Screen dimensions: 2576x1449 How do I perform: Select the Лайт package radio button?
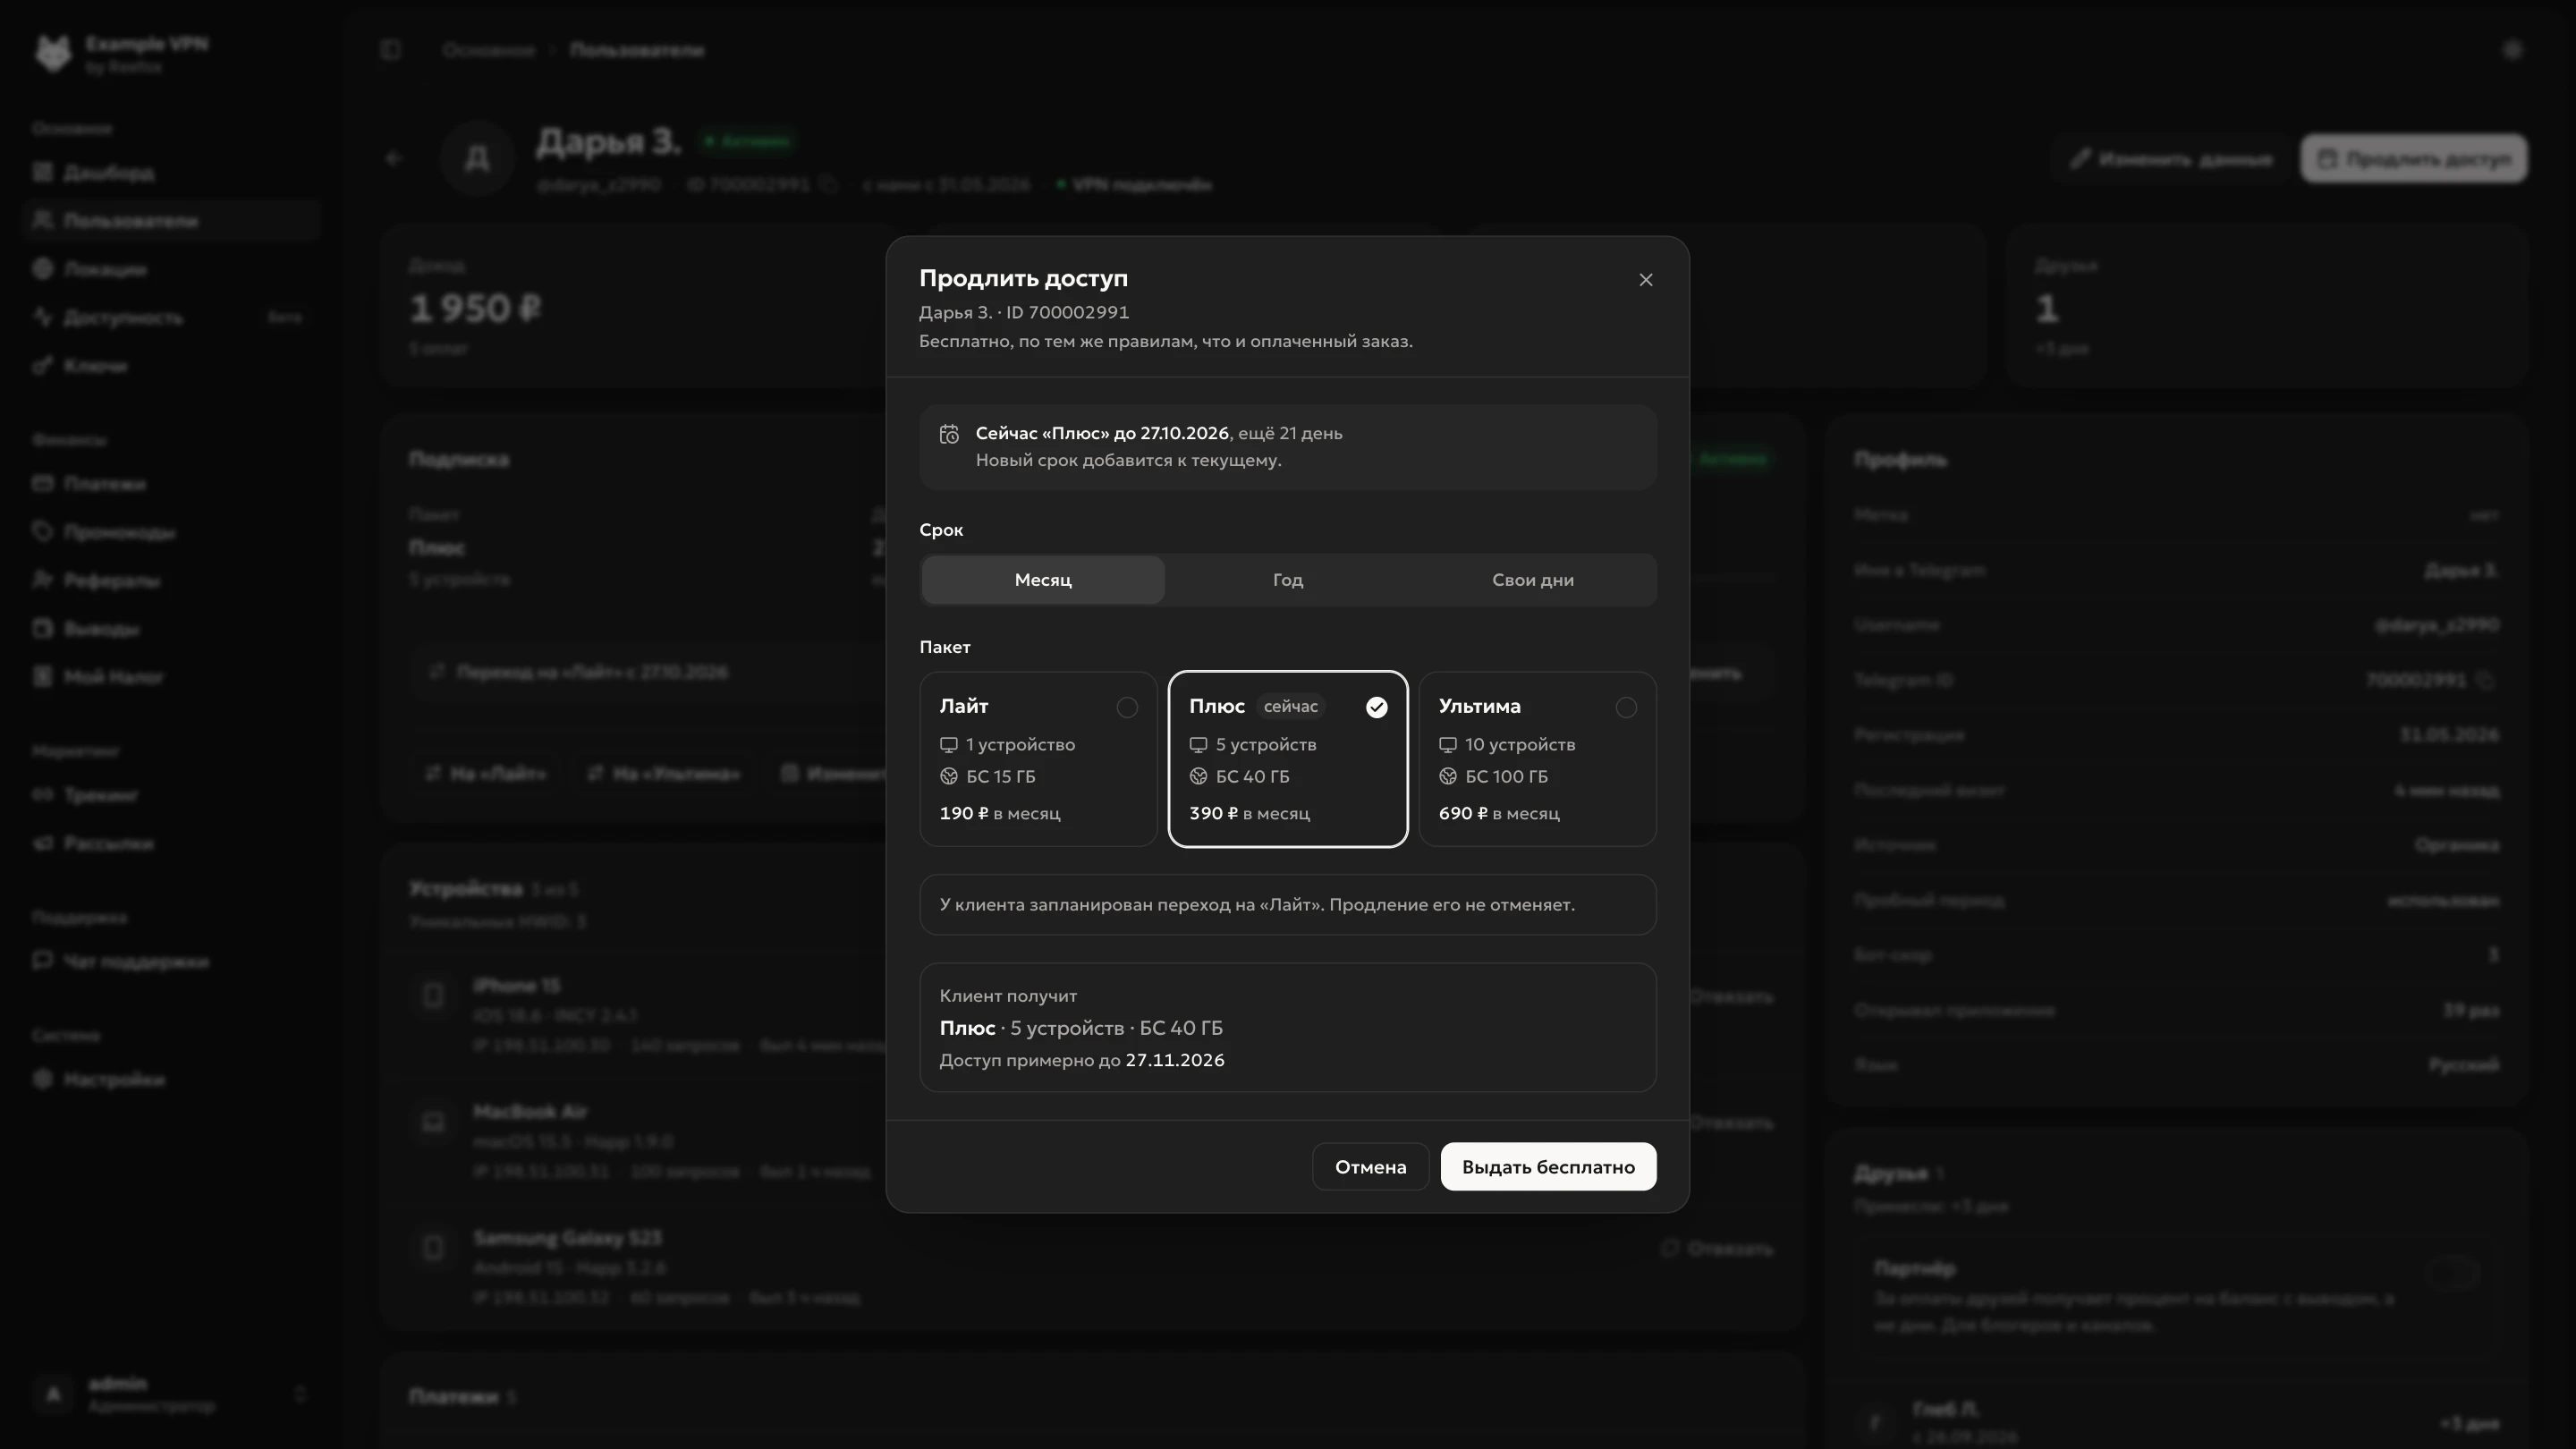pos(1127,708)
